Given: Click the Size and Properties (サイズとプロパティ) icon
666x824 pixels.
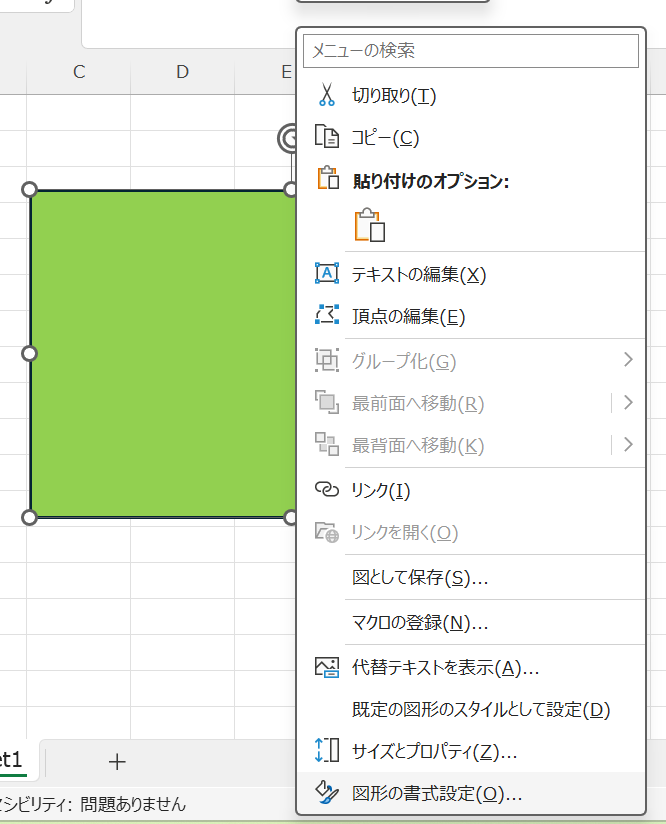Looking at the screenshot, I should 326,751.
